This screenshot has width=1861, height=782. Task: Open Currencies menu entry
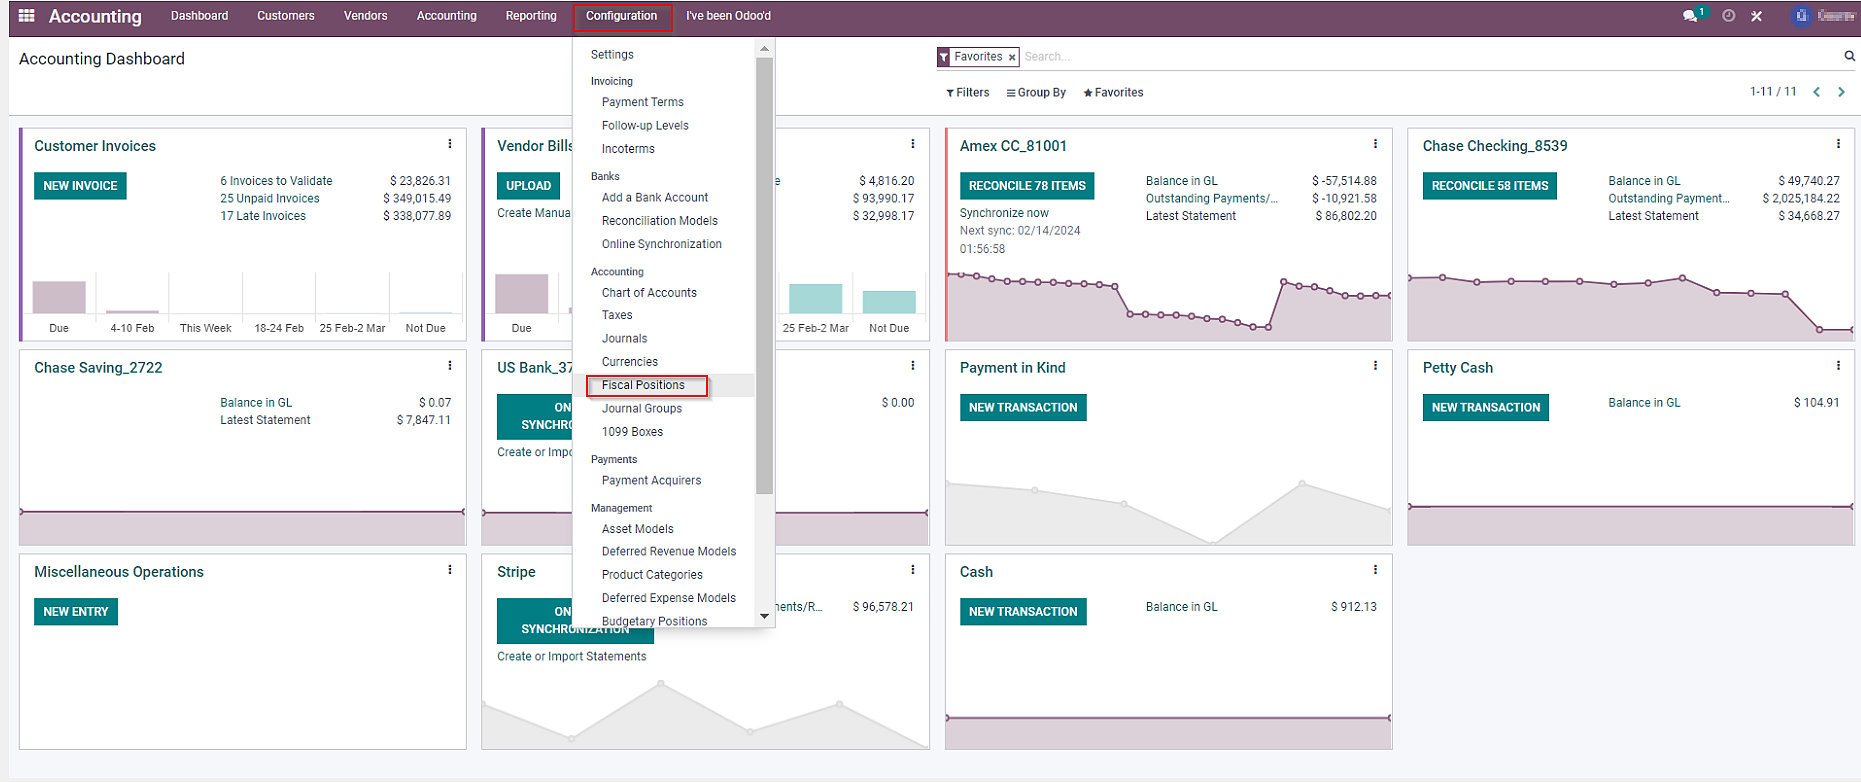click(630, 362)
